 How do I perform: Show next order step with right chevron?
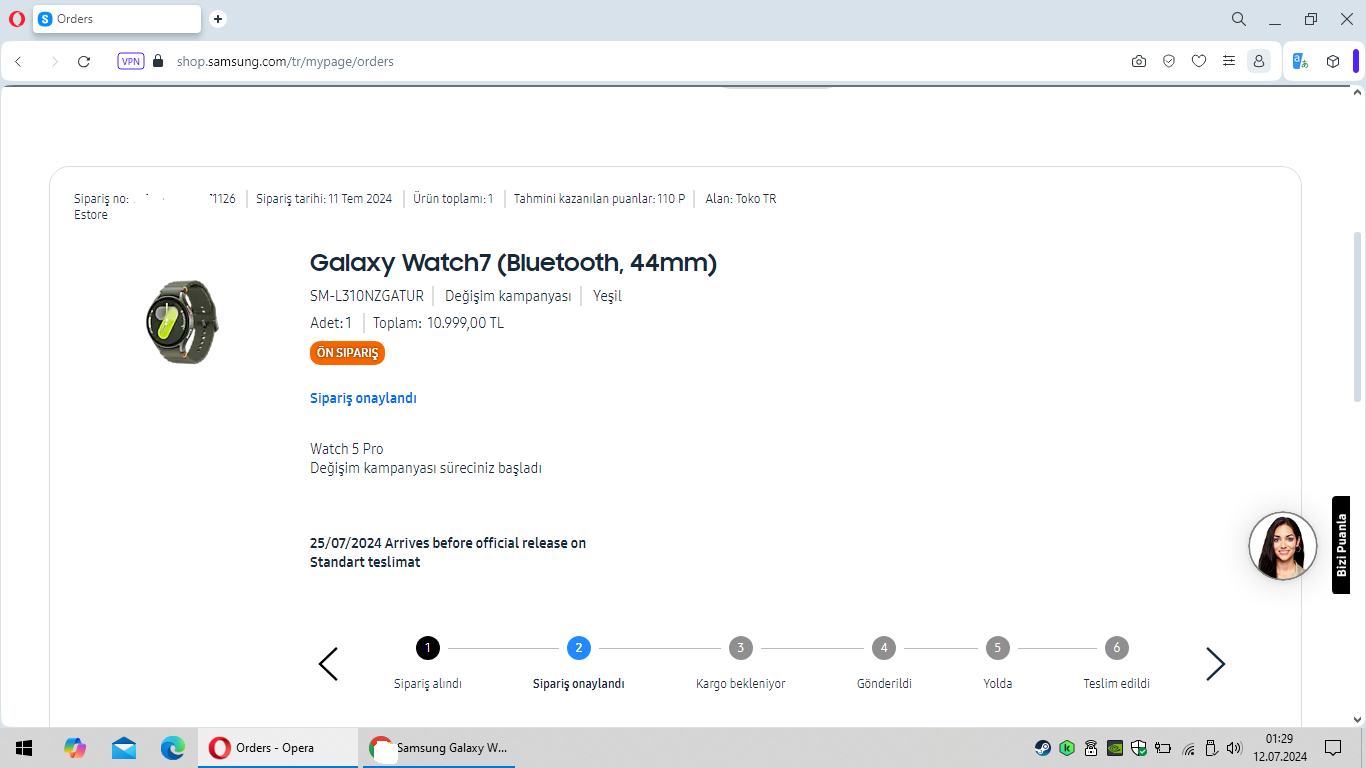point(1215,664)
